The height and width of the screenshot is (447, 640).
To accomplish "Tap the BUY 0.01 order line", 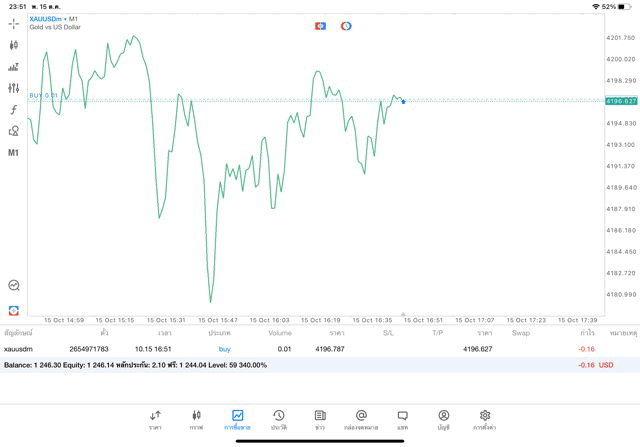I will pyautogui.click(x=44, y=96).
